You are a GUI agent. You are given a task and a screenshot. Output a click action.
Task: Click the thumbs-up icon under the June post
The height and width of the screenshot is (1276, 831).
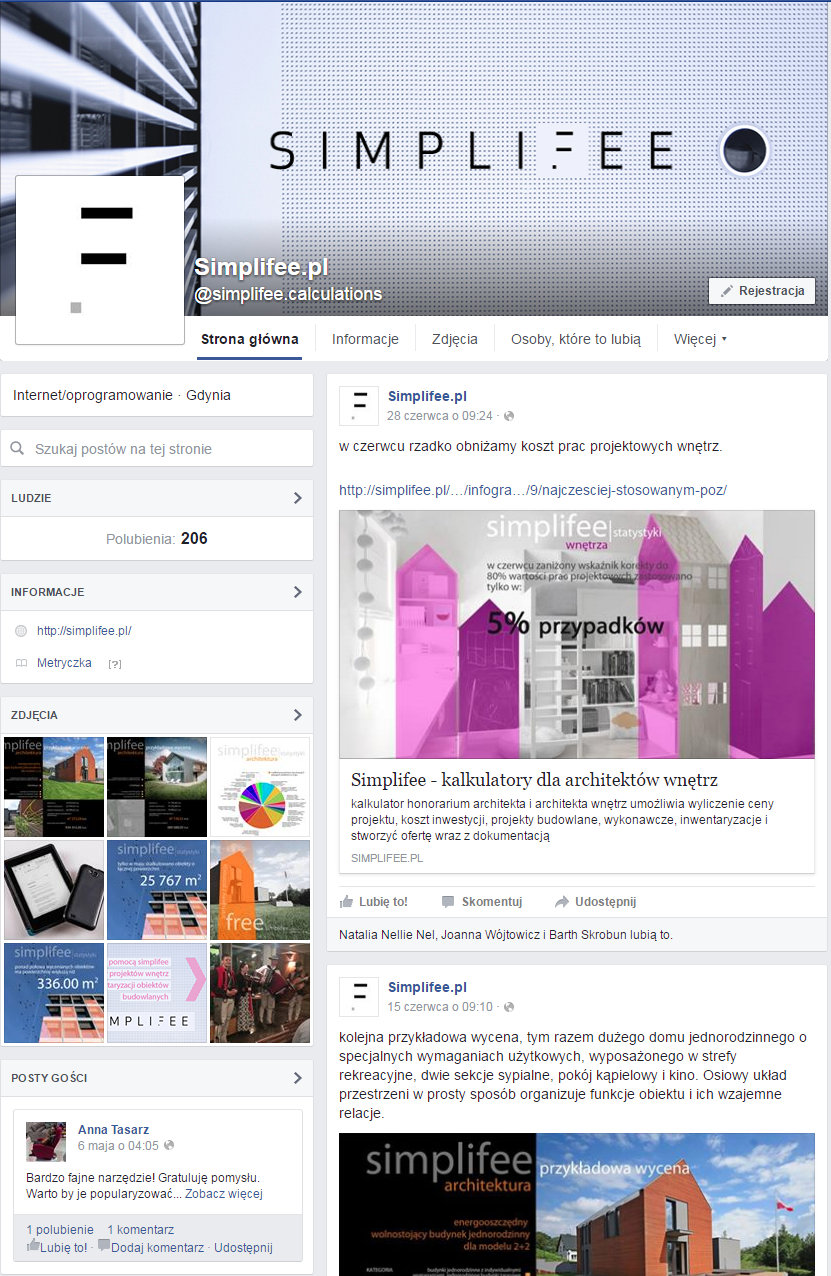pyautogui.click(x=346, y=901)
